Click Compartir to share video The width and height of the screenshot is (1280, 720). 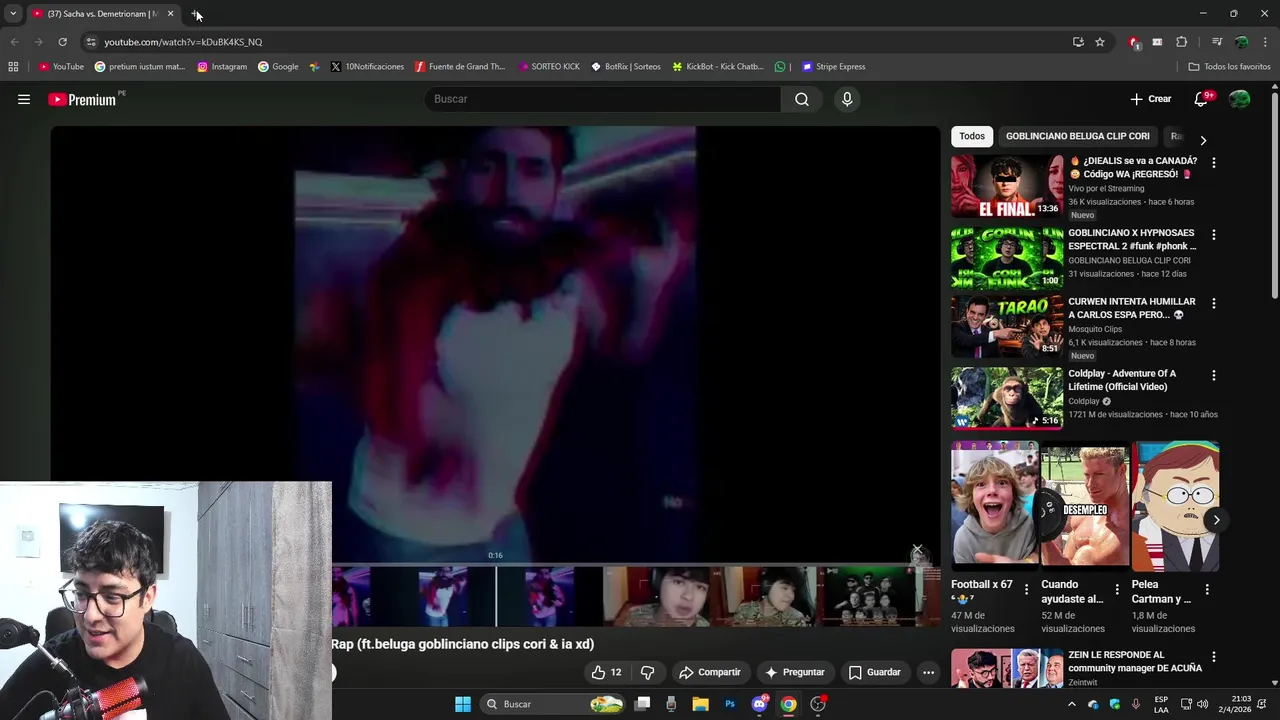point(709,672)
